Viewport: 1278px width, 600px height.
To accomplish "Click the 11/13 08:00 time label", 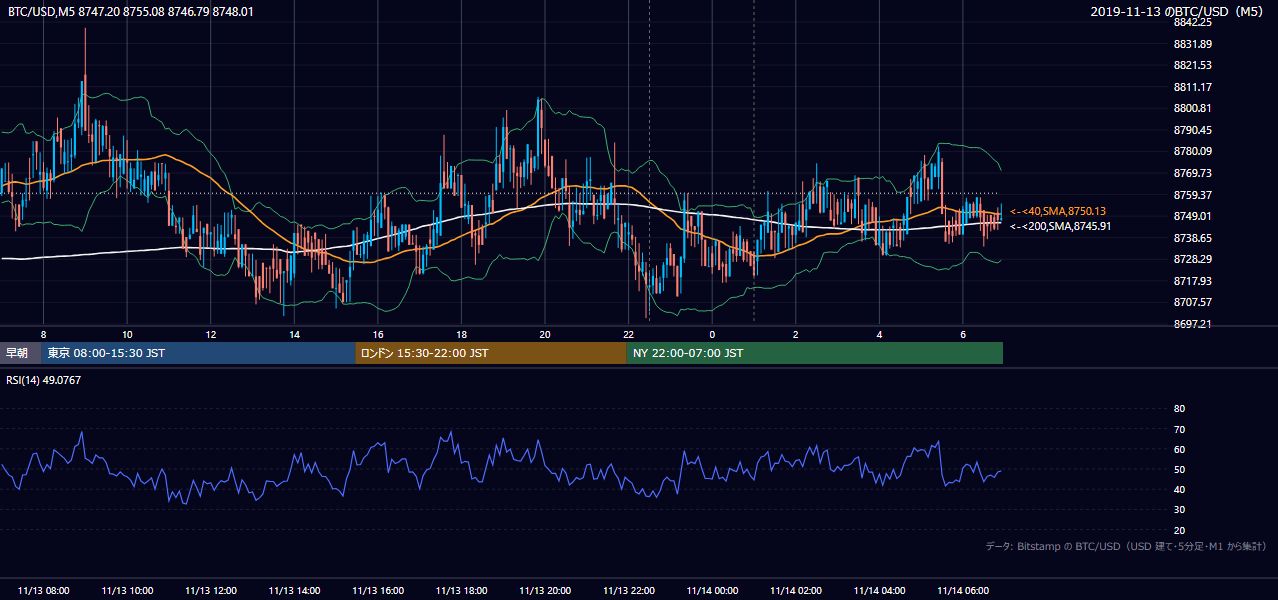I will (x=44, y=591).
